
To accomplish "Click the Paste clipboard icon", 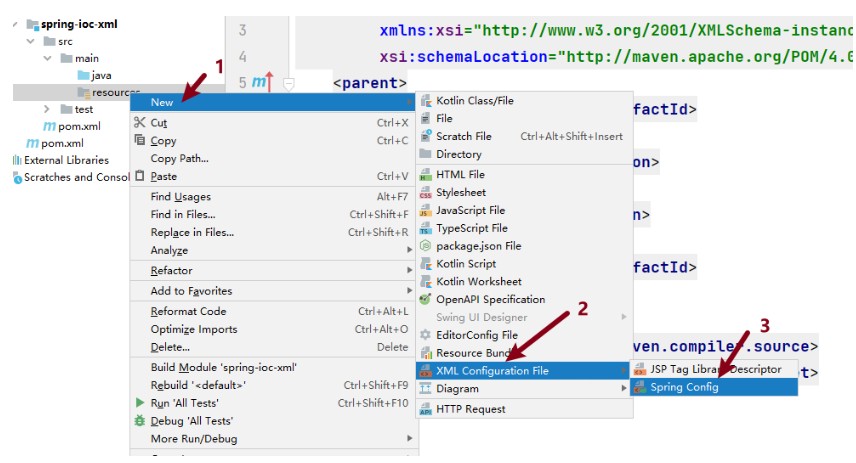I will tap(140, 176).
